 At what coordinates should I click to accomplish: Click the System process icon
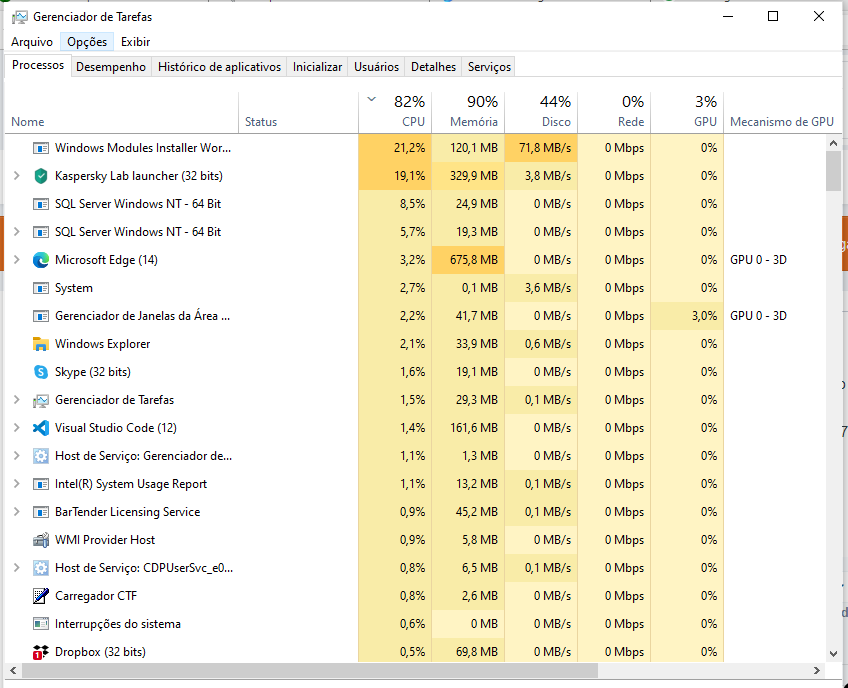[x=41, y=288]
